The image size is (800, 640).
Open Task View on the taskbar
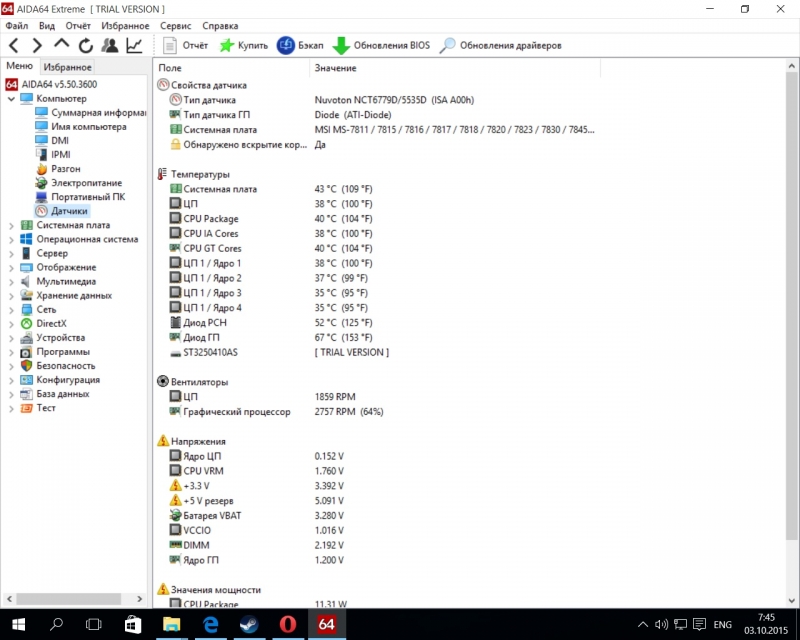coord(94,624)
